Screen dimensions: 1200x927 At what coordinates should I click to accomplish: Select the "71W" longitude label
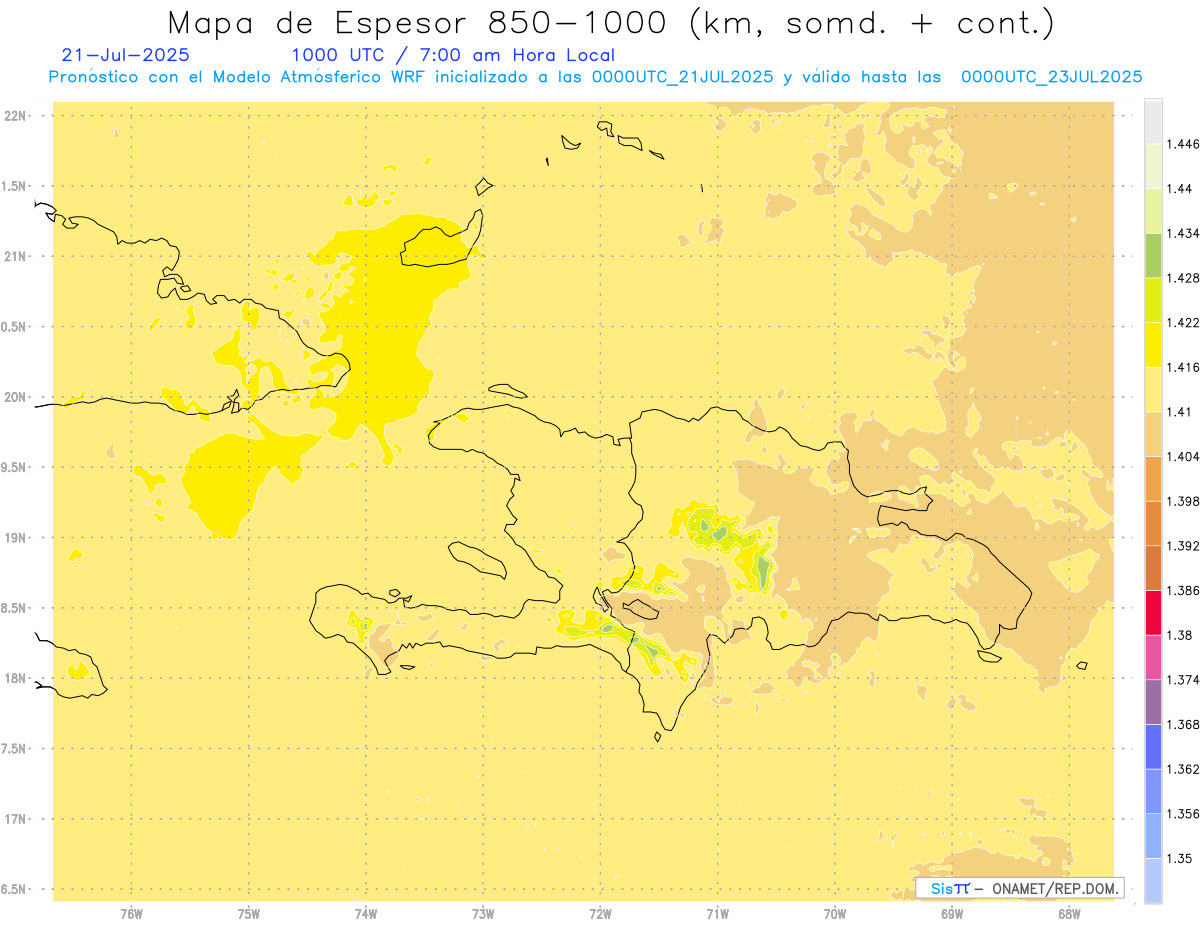(717, 914)
